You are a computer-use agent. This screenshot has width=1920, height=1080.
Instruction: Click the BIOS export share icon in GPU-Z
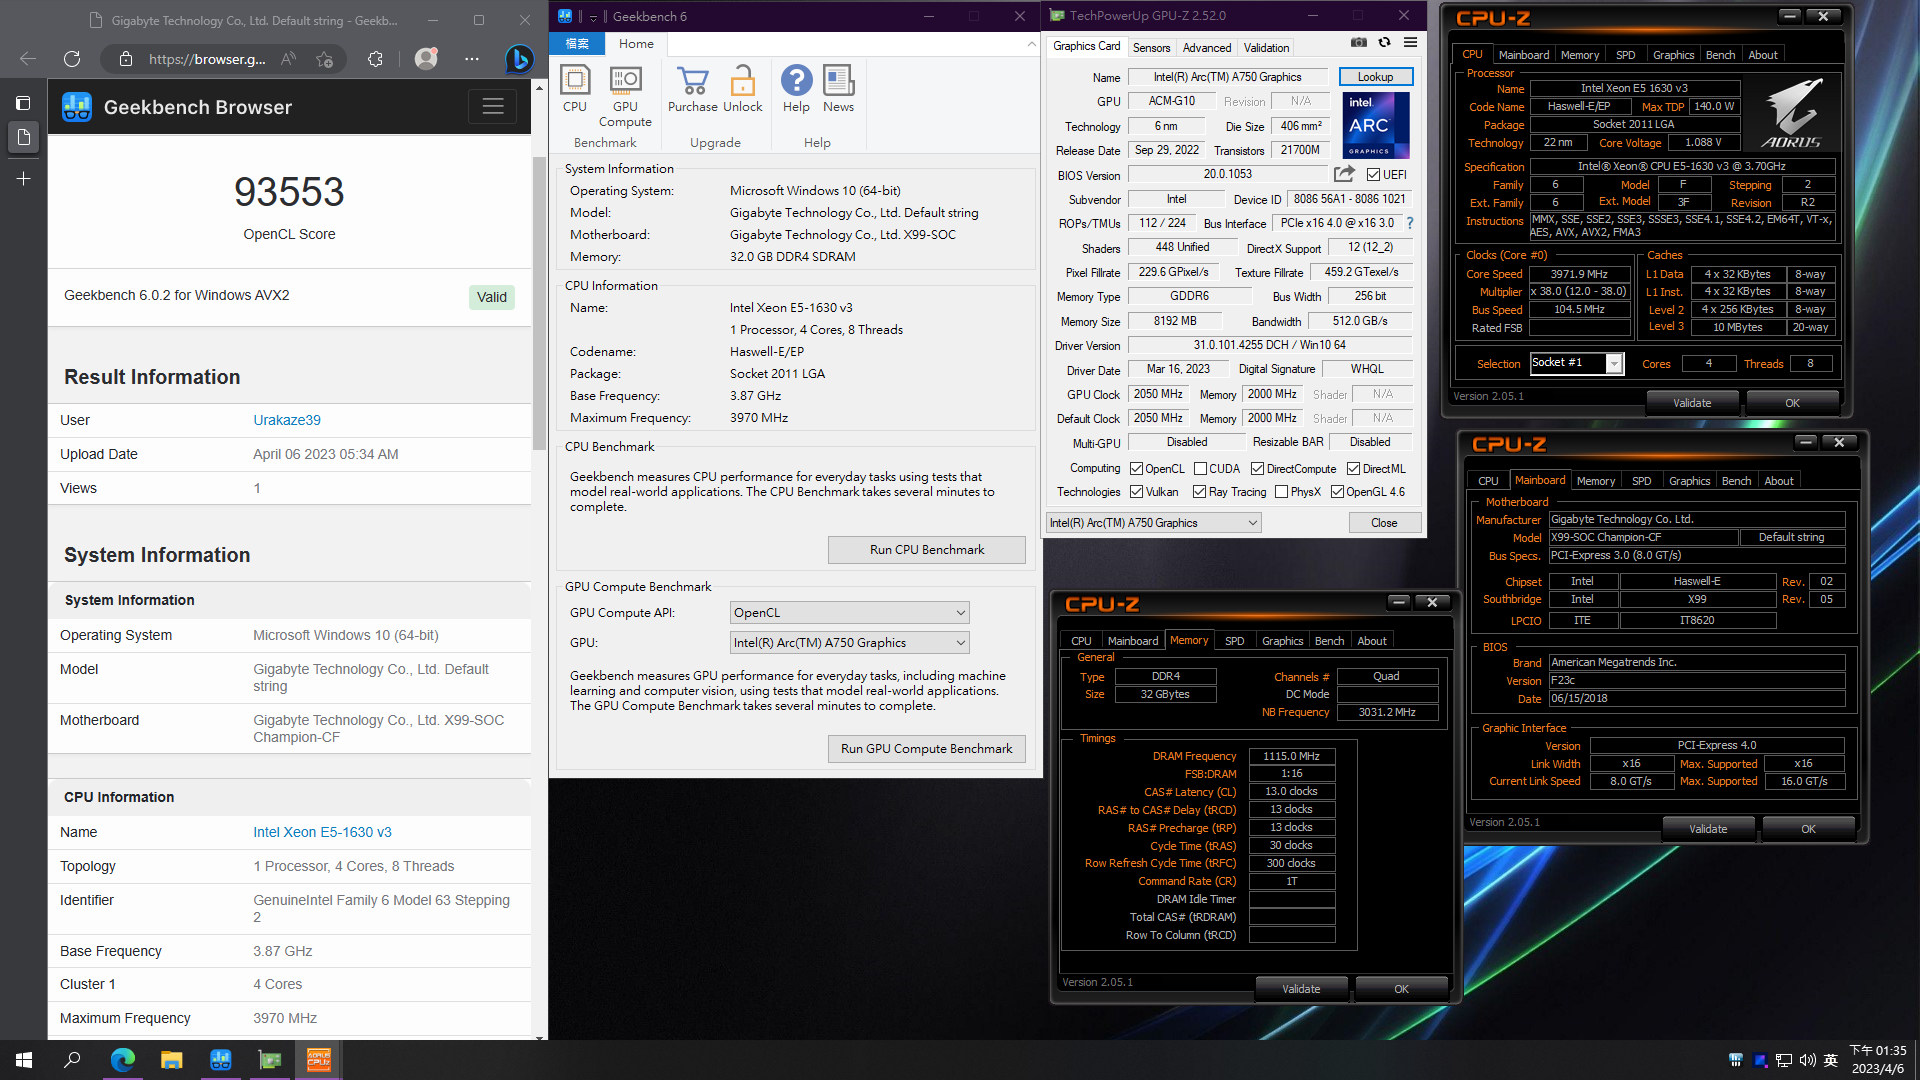click(1344, 174)
